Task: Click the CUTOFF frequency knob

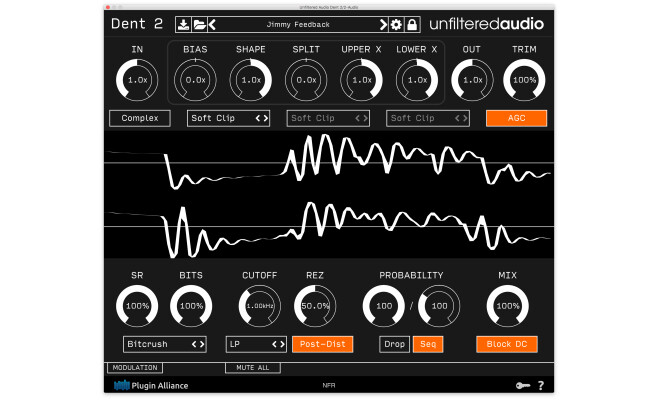Action: coord(259,306)
